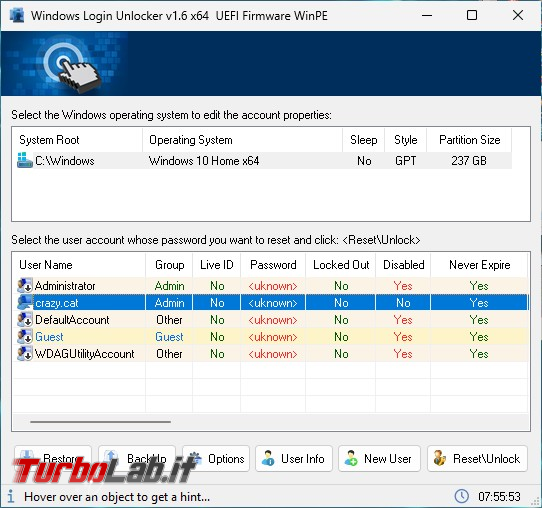Screen dimensions: 542x508
Task: Click the Operating System column header
Action: coord(242,140)
